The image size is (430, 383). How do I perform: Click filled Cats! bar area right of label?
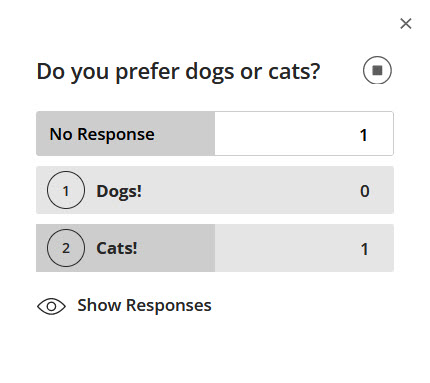pyautogui.click(x=176, y=248)
